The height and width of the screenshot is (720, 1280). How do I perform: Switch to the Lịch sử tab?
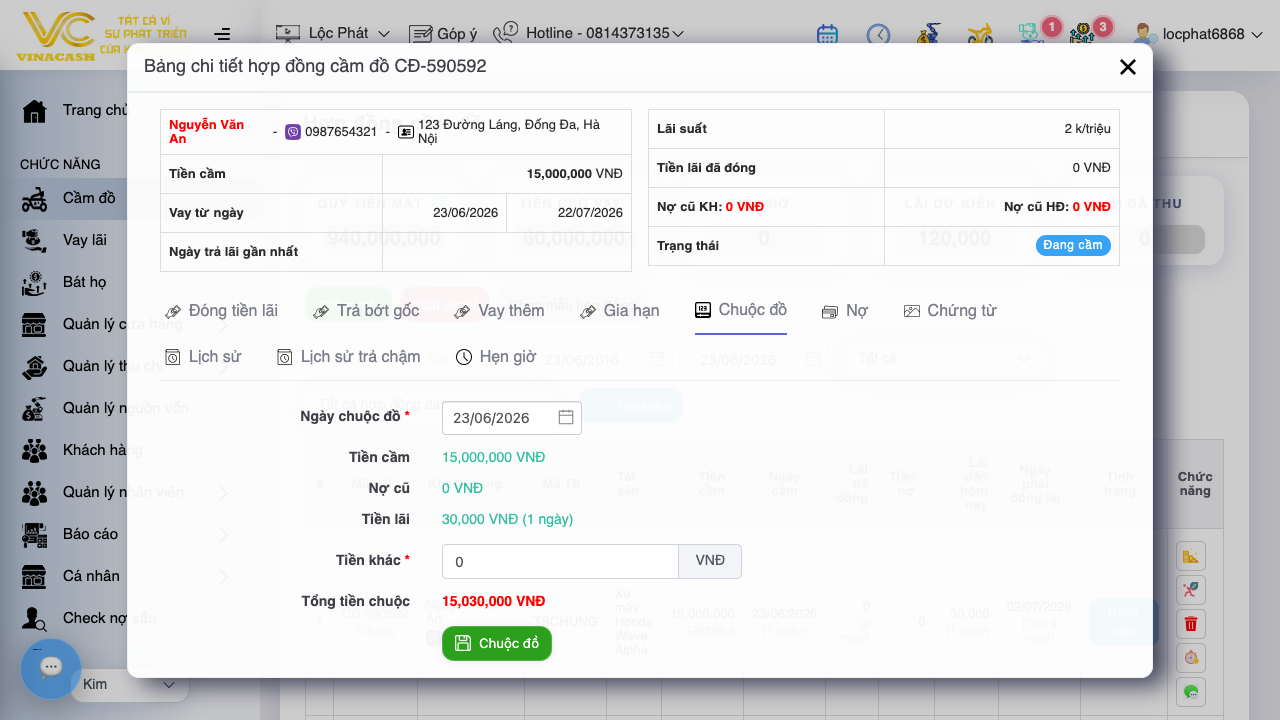pyautogui.click(x=203, y=357)
